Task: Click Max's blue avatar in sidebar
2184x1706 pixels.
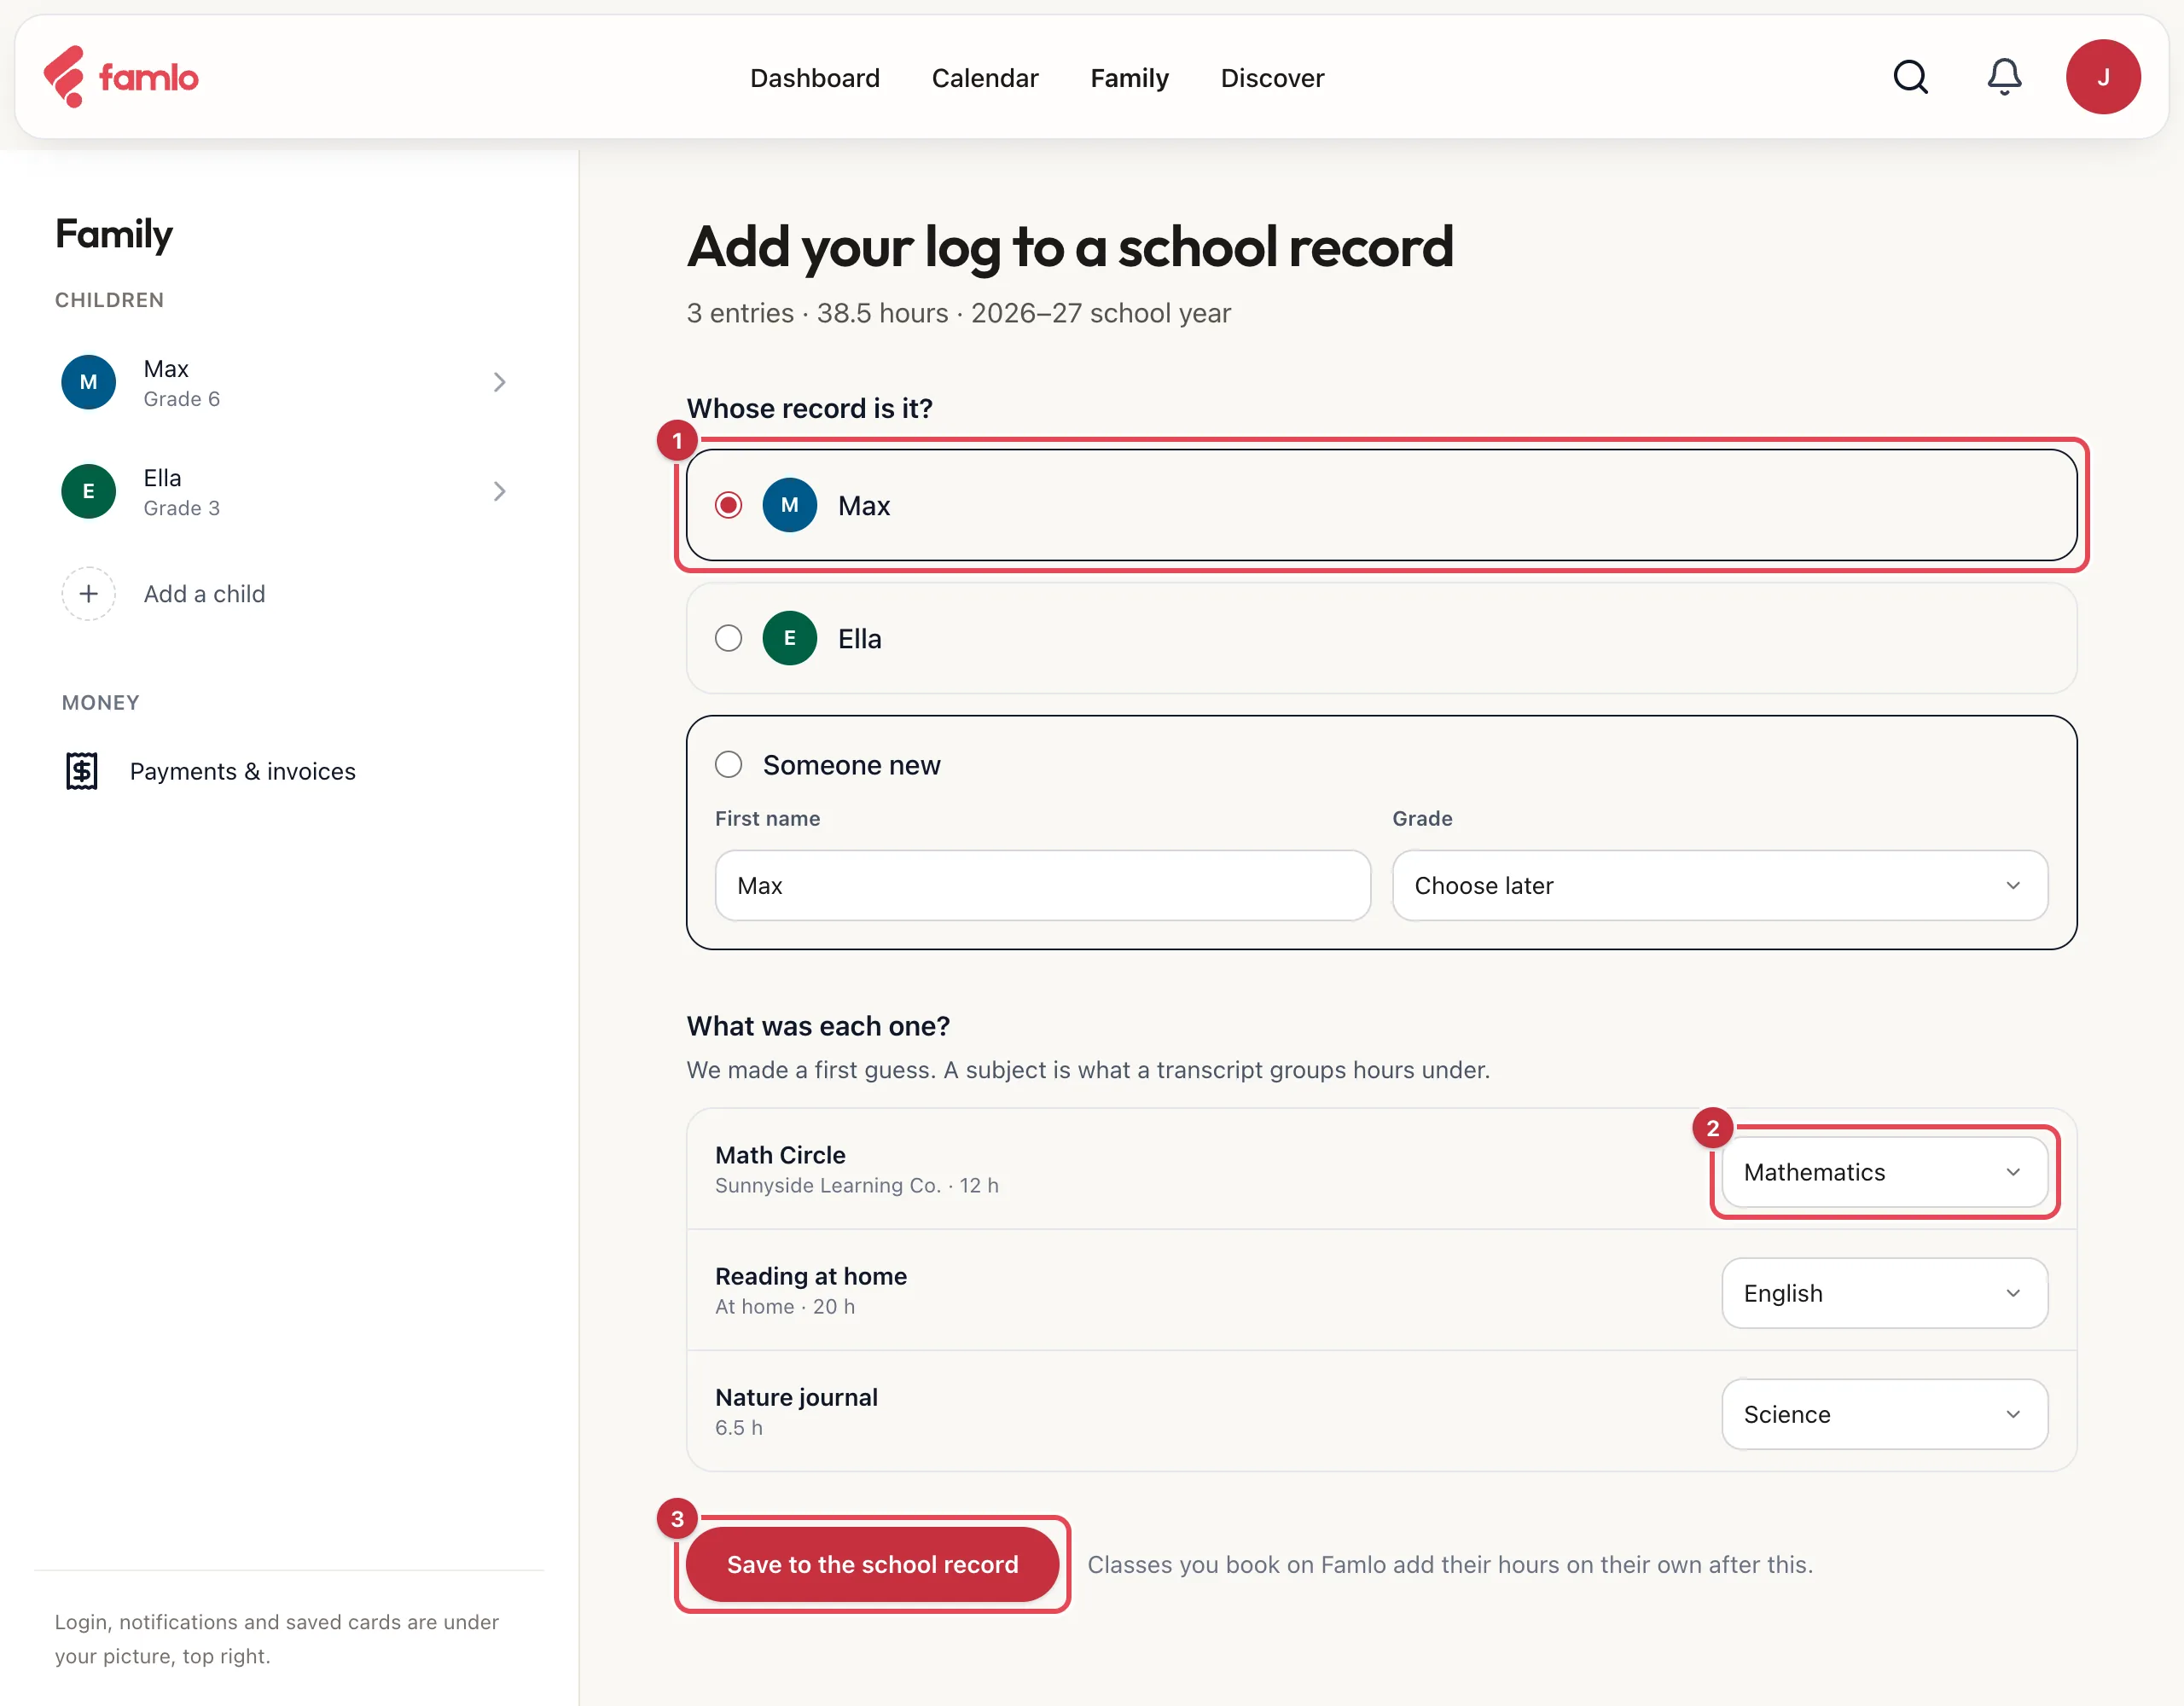Action: pos(88,382)
